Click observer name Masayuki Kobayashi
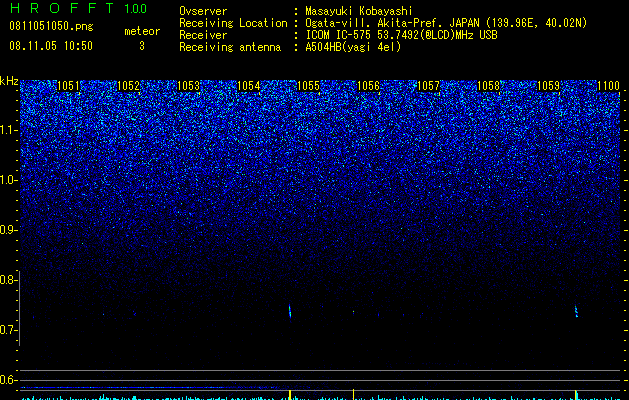The height and width of the screenshot is (400, 629). (x=359, y=11)
